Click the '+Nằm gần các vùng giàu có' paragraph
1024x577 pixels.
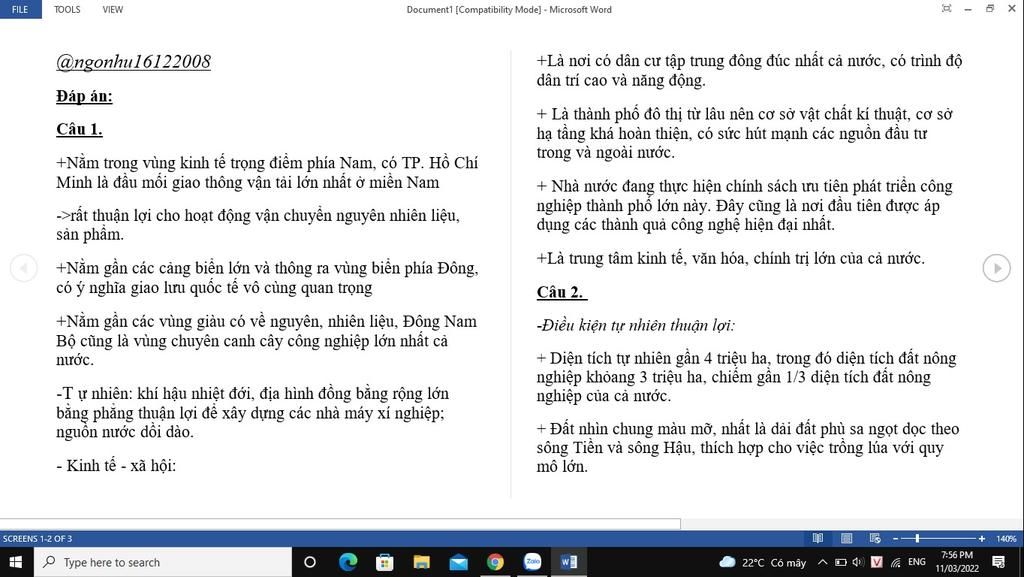coord(266,340)
